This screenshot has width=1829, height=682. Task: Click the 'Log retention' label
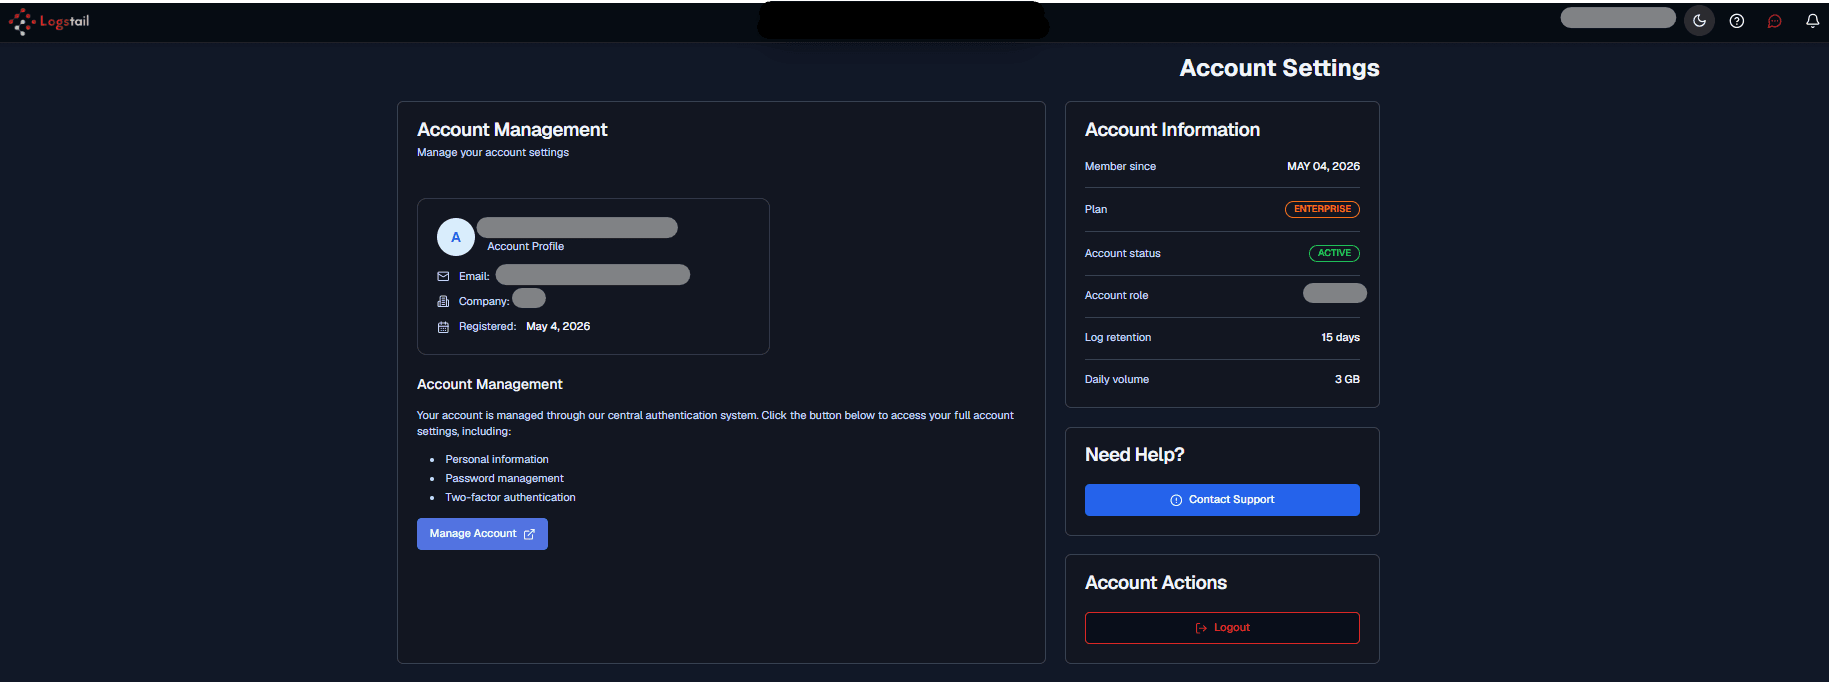(x=1118, y=338)
